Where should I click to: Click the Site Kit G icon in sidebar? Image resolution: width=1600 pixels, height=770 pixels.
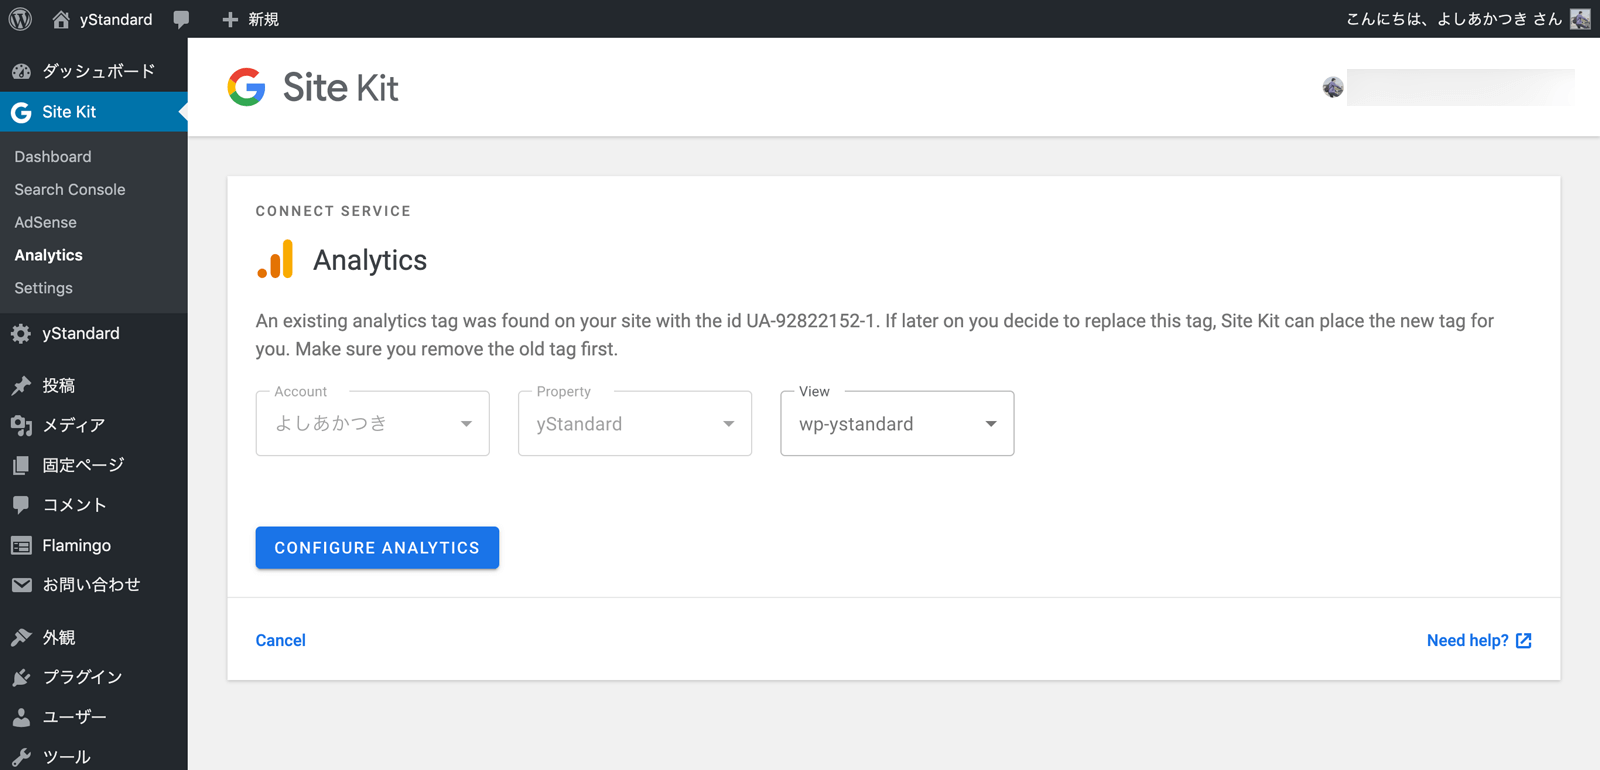tap(21, 112)
